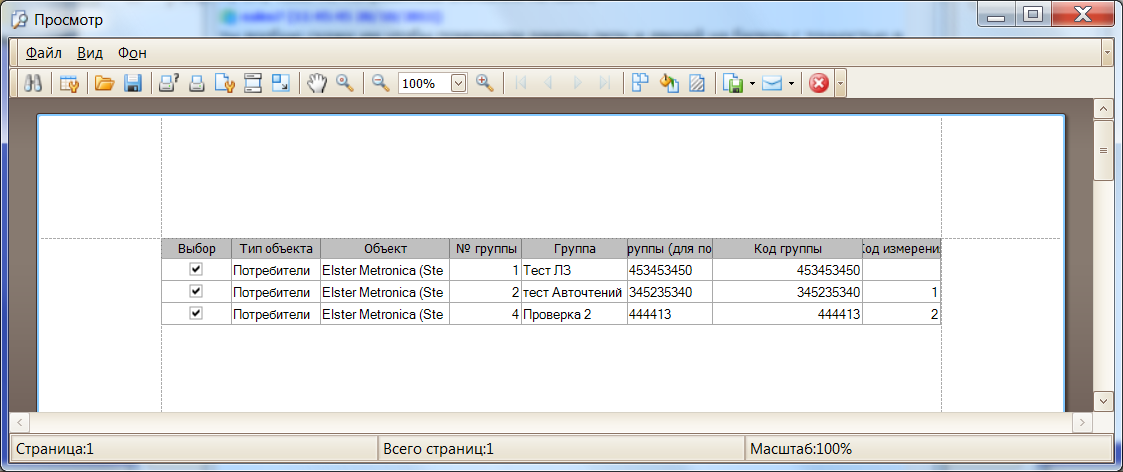Click the horizontal scrollbar right arrow
The image size is (1123, 472).
coord(1080,423)
